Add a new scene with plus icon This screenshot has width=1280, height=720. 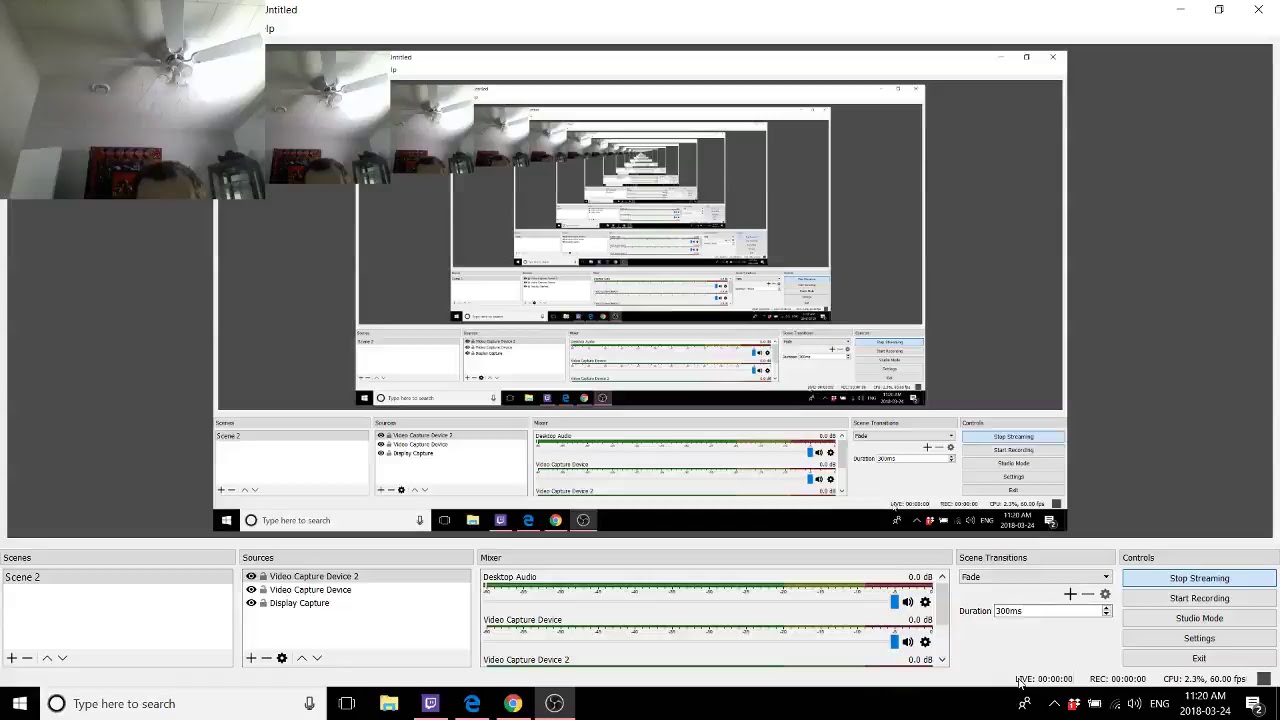click(x=12, y=658)
